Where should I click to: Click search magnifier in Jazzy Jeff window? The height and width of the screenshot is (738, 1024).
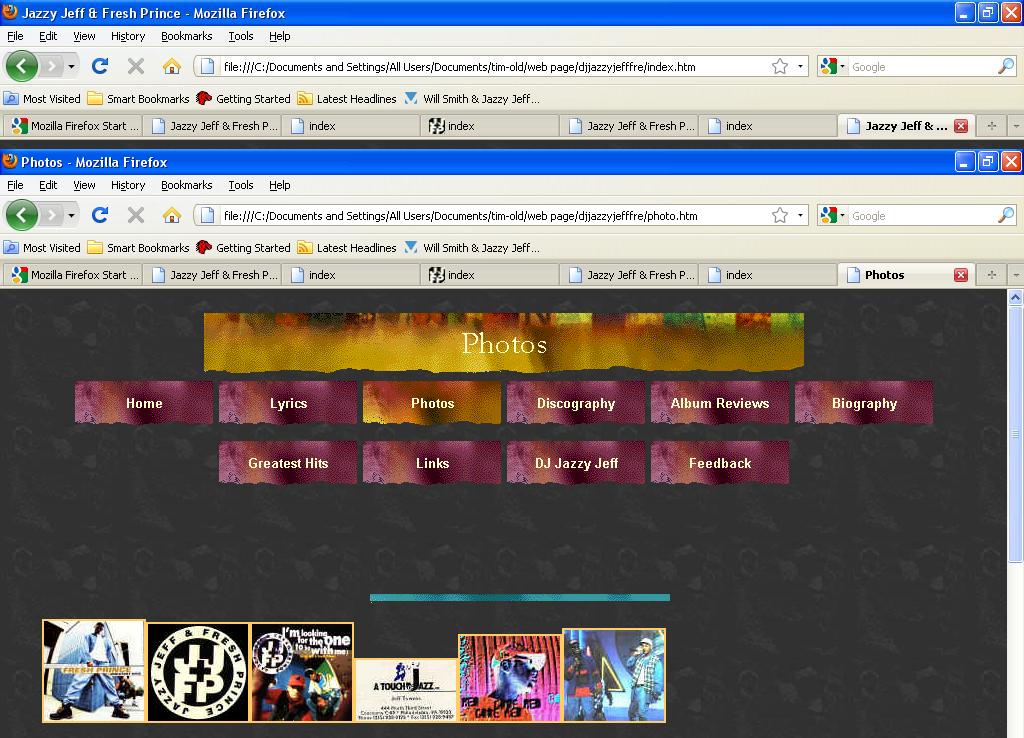[x=1006, y=66]
